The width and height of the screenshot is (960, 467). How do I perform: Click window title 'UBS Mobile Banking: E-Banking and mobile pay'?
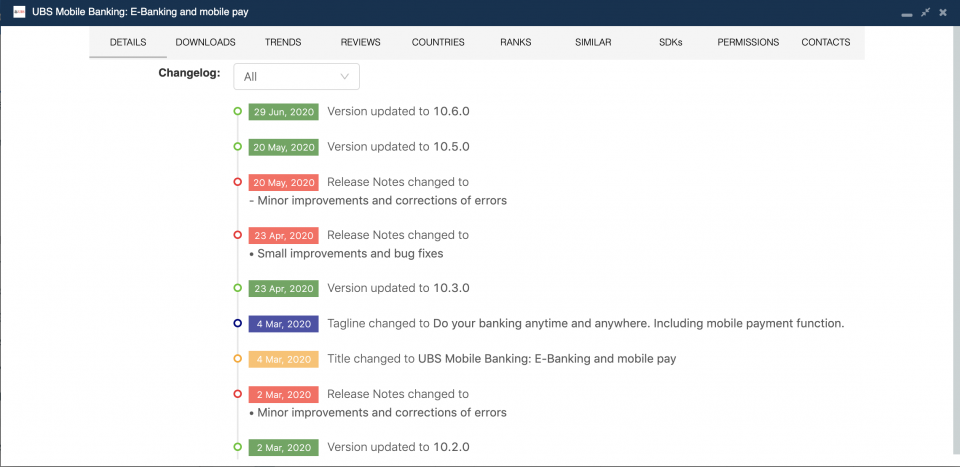[140, 12]
